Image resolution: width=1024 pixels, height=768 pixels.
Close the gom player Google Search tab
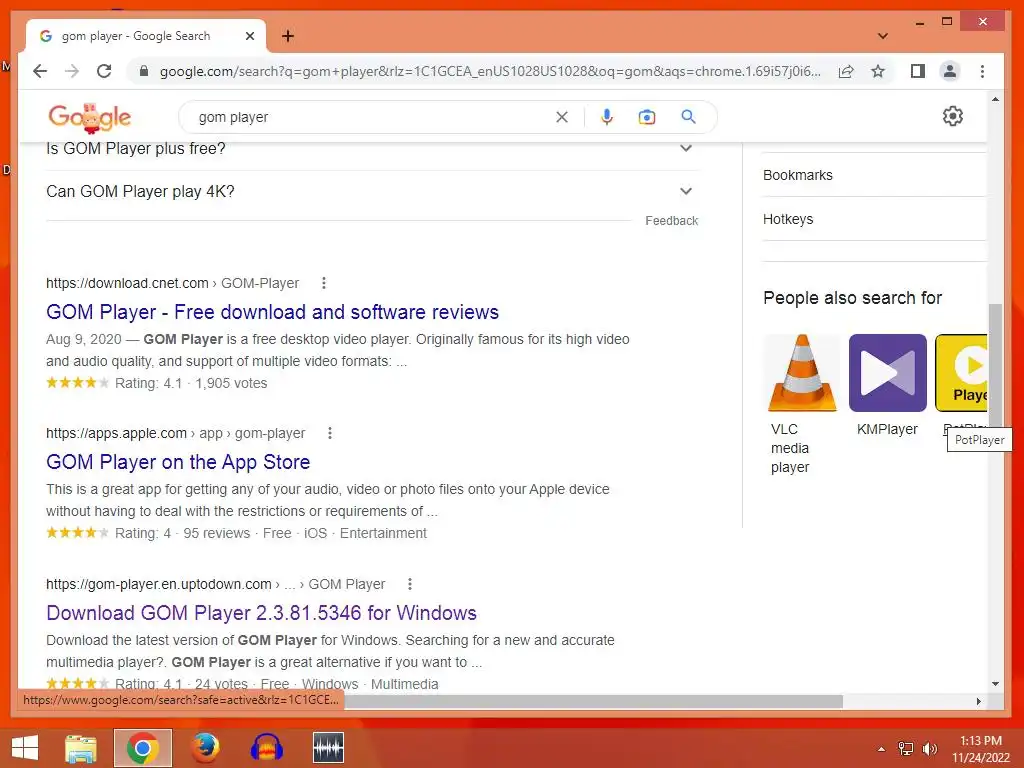point(249,36)
